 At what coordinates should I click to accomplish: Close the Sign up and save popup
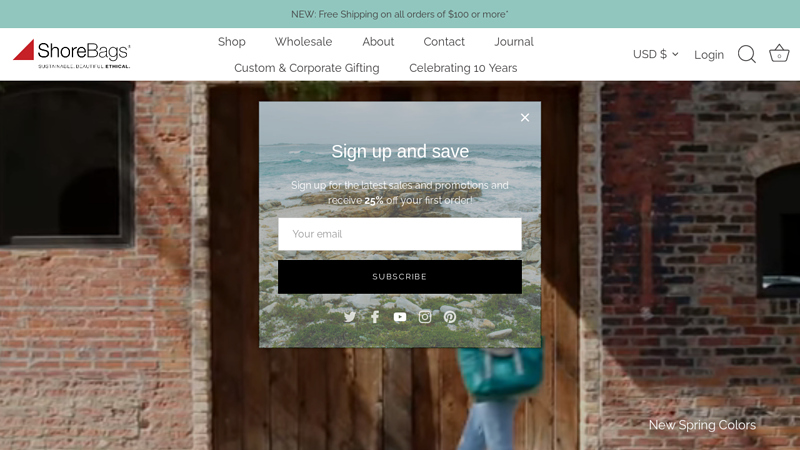point(525,117)
